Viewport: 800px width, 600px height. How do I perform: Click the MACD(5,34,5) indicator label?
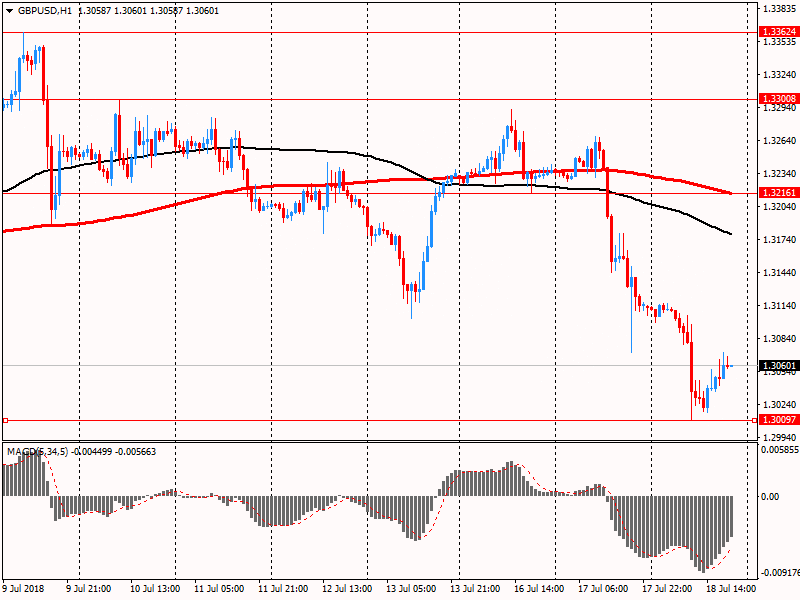[37, 452]
